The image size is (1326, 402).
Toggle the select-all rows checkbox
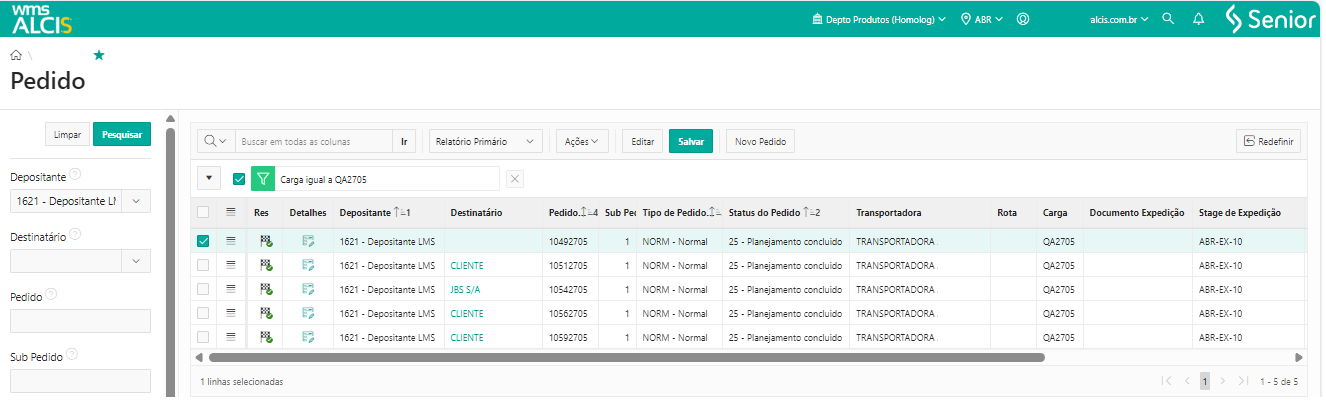[x=203, y=212]
